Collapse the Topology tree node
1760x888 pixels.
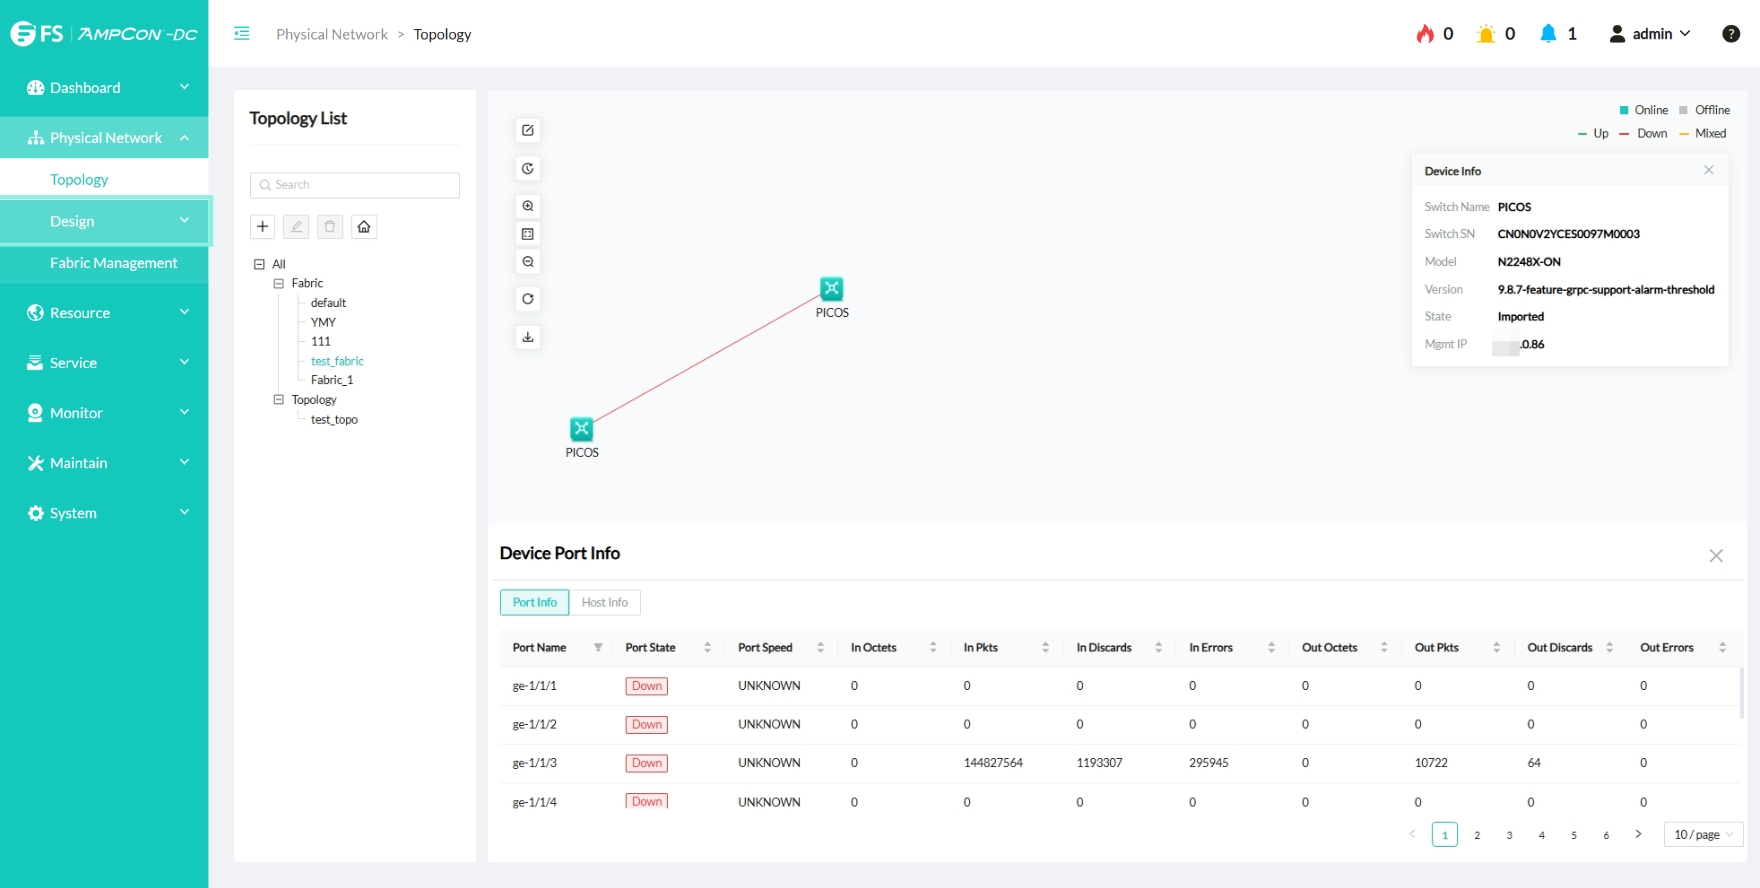[279, 400]
